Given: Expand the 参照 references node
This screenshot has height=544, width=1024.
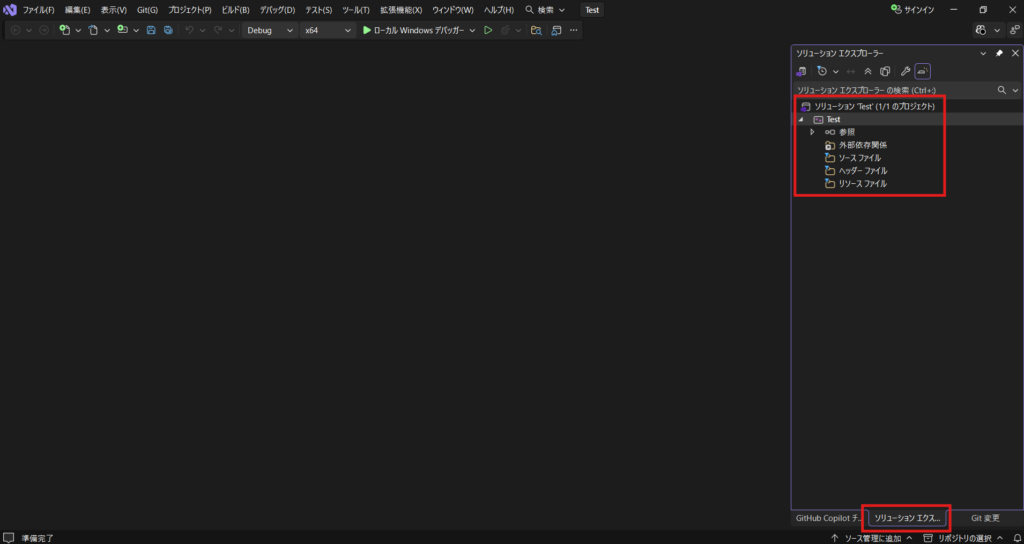Looking at the screenshot, I should pos(812,132).
